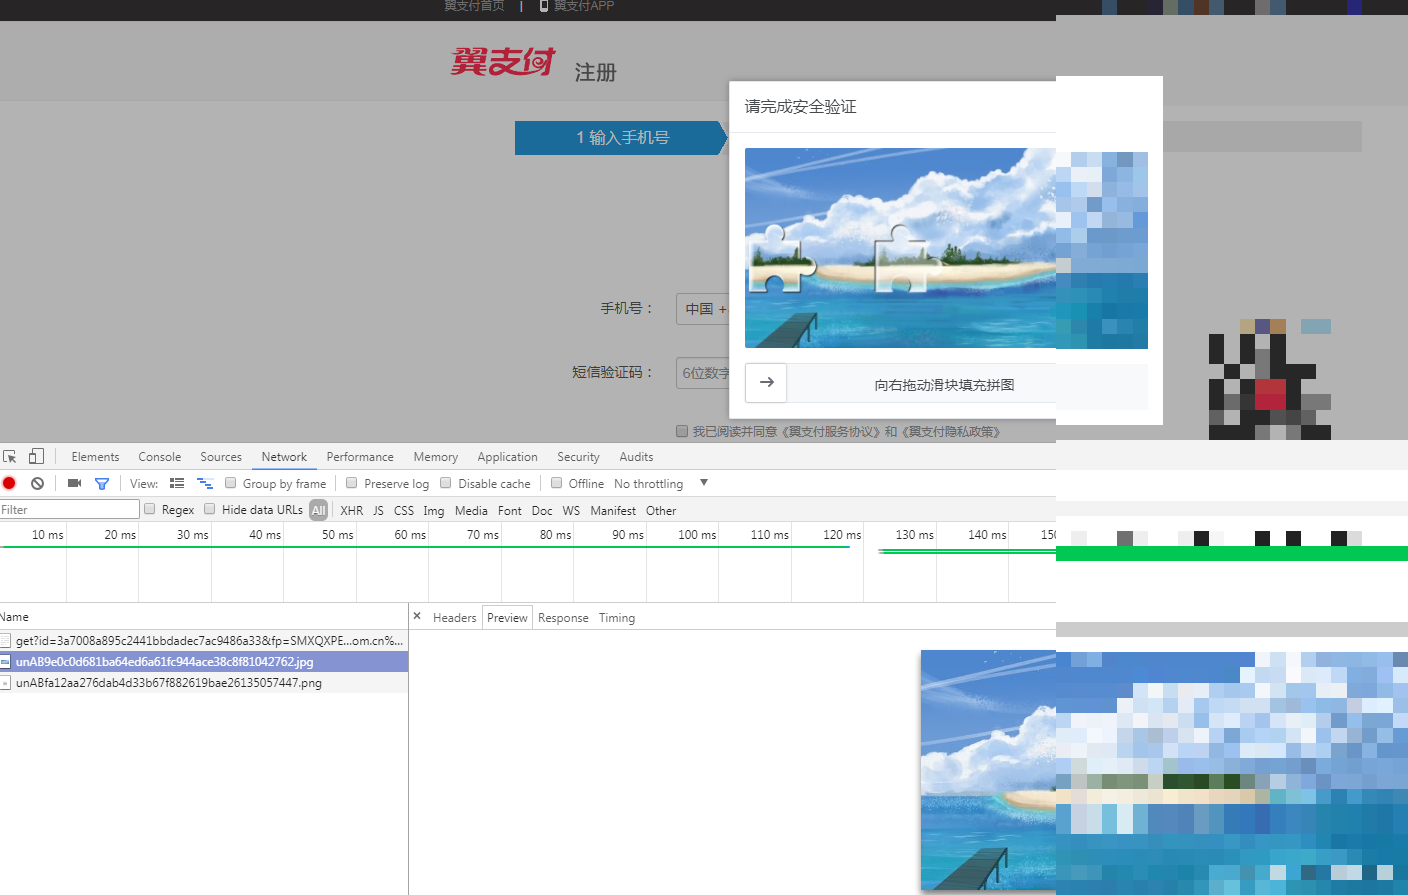Screen dimensions: 1408x895
Task: Open the Elements panel tab
Action: pos(95,457)
